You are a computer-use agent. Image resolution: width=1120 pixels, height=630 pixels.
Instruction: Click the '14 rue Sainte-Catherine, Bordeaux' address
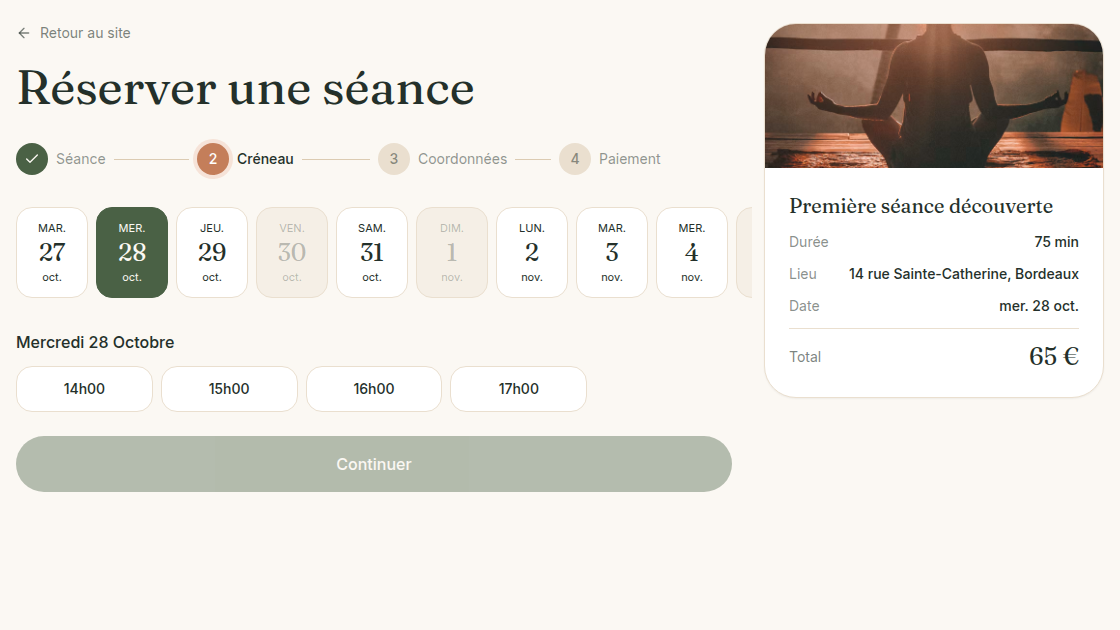[x=964, y=274]
